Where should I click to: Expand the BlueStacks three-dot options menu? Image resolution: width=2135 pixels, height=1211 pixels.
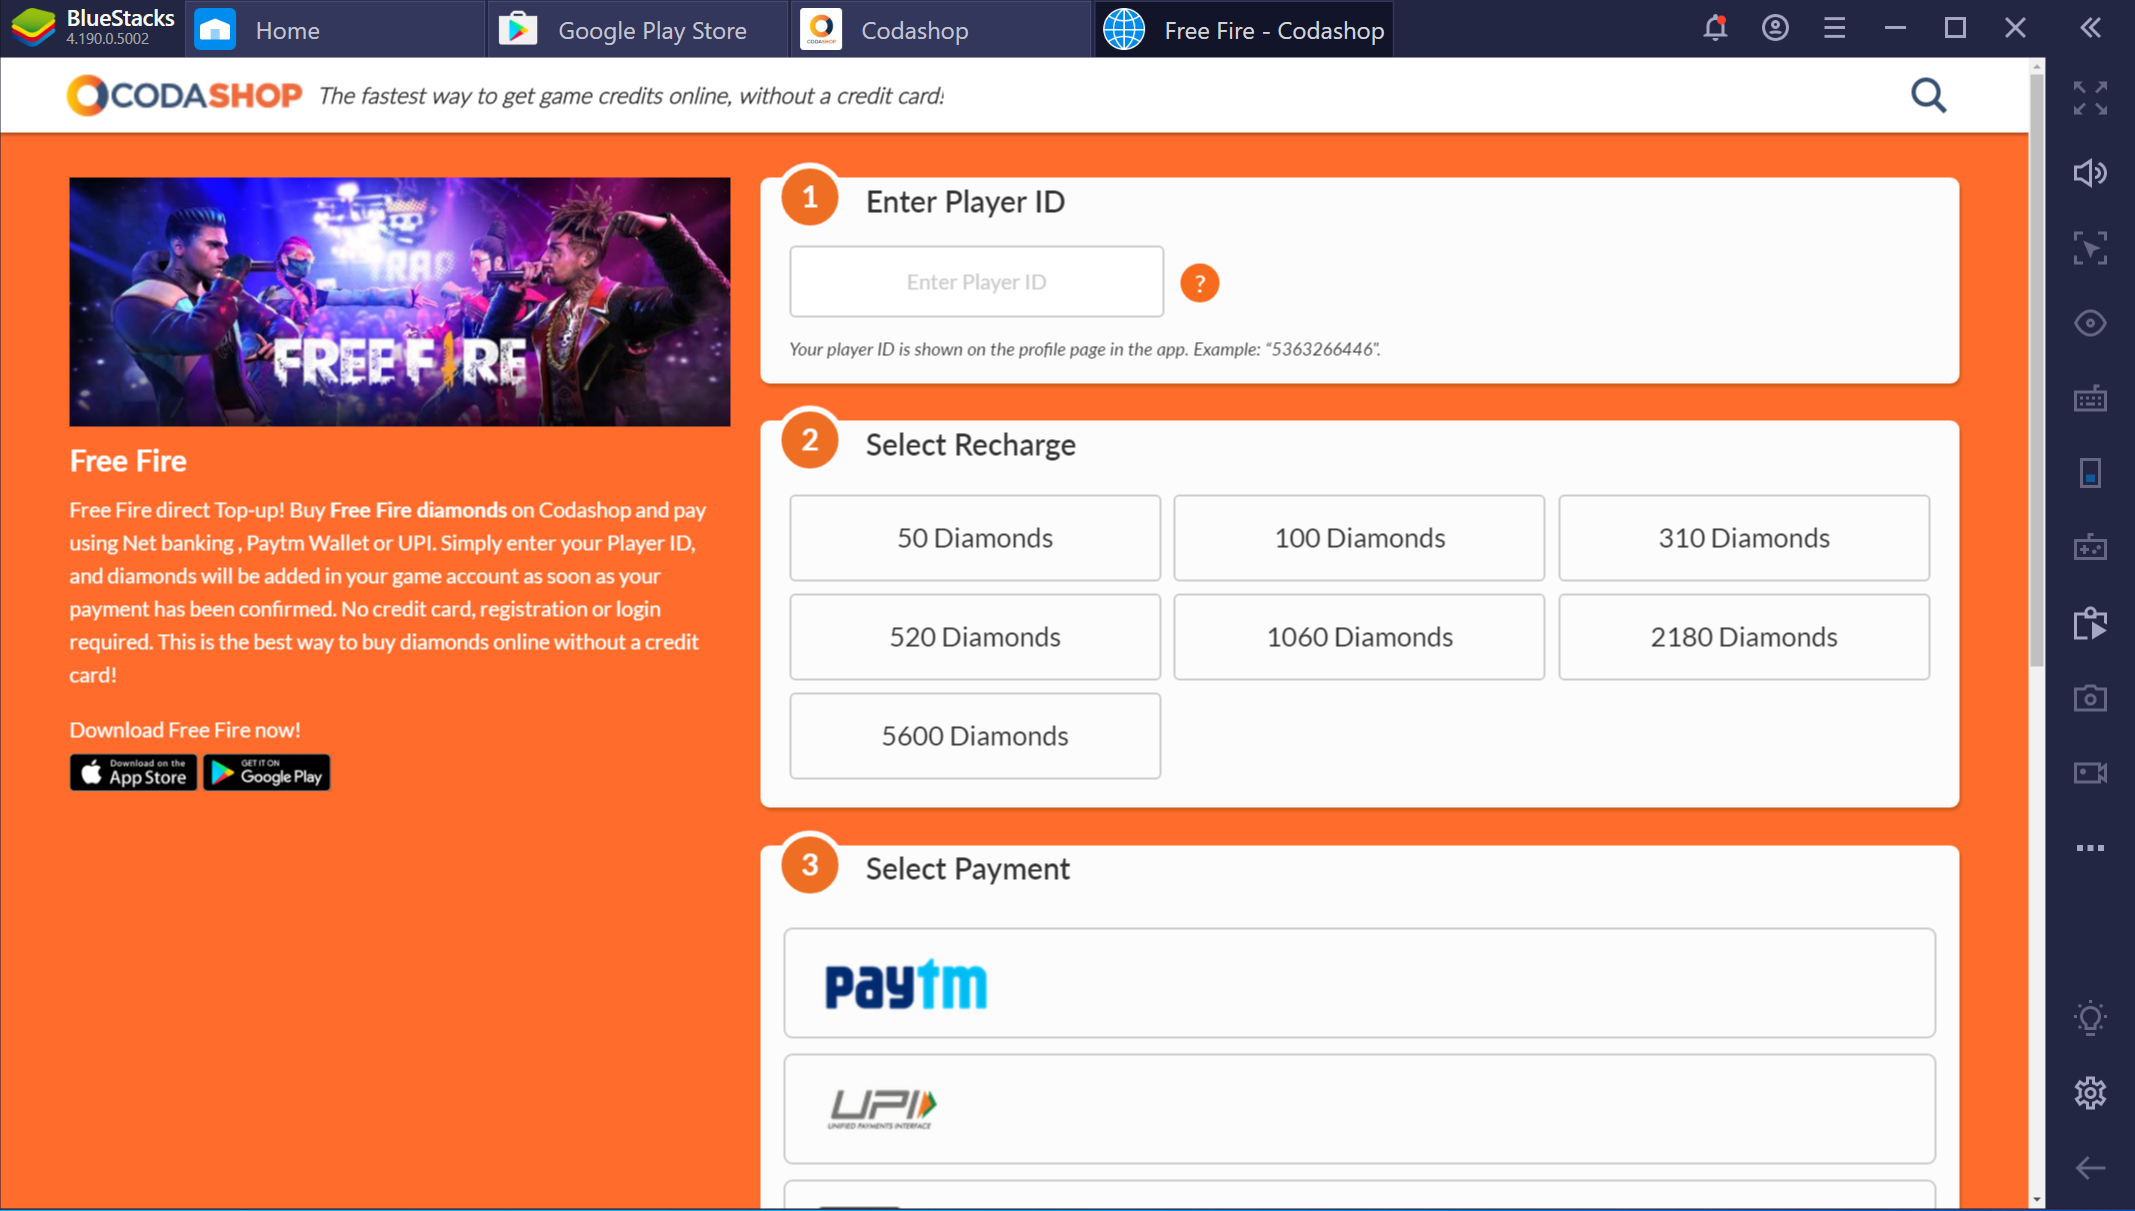tap(2092, 850)
